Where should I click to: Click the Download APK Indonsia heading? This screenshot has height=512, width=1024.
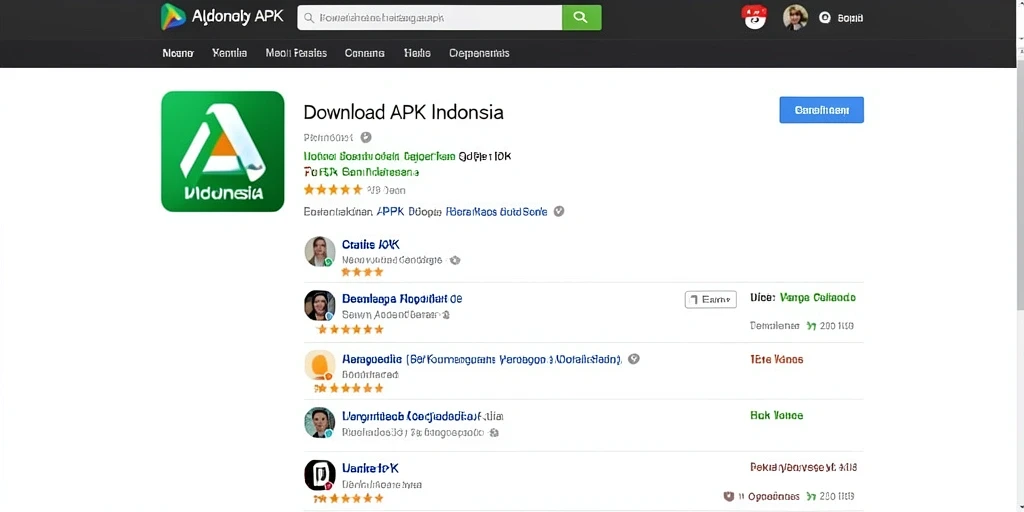click(404, 112)
